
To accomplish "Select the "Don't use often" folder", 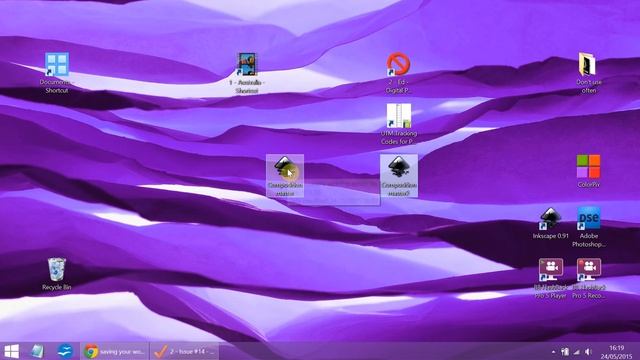I will [x=588, y=73].
